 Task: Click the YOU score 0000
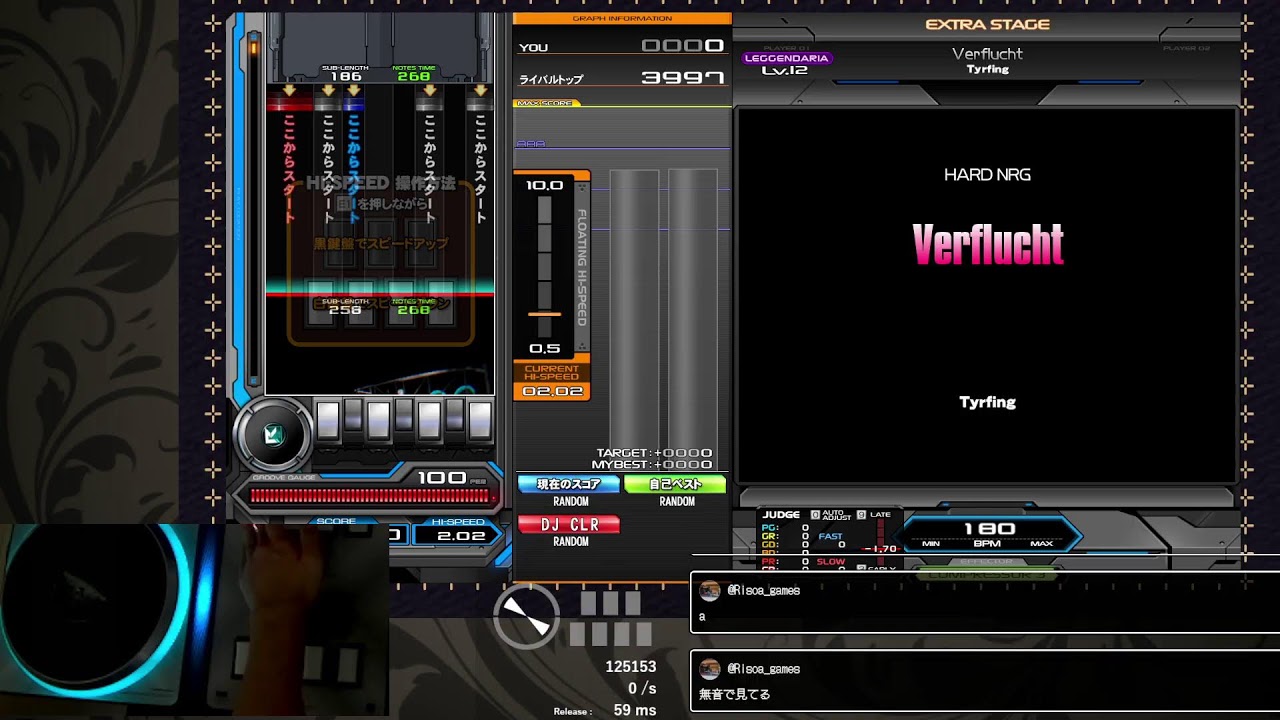(x=682, y=46)
